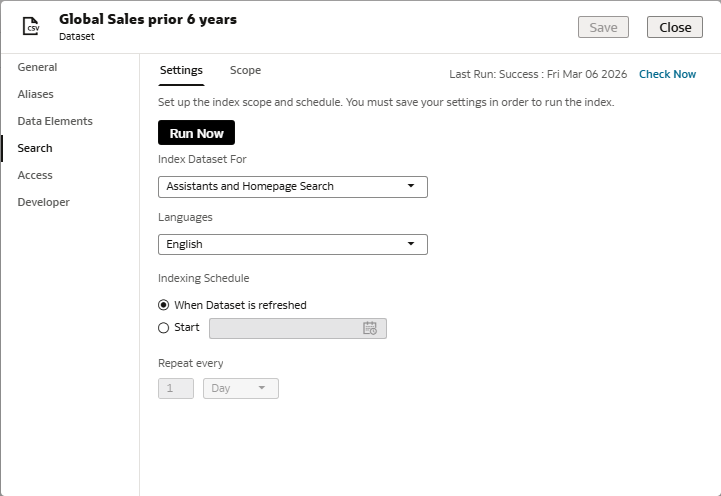Open Data Elements in the sidebar
The image size is (721, 496).
tap(55, 121)
